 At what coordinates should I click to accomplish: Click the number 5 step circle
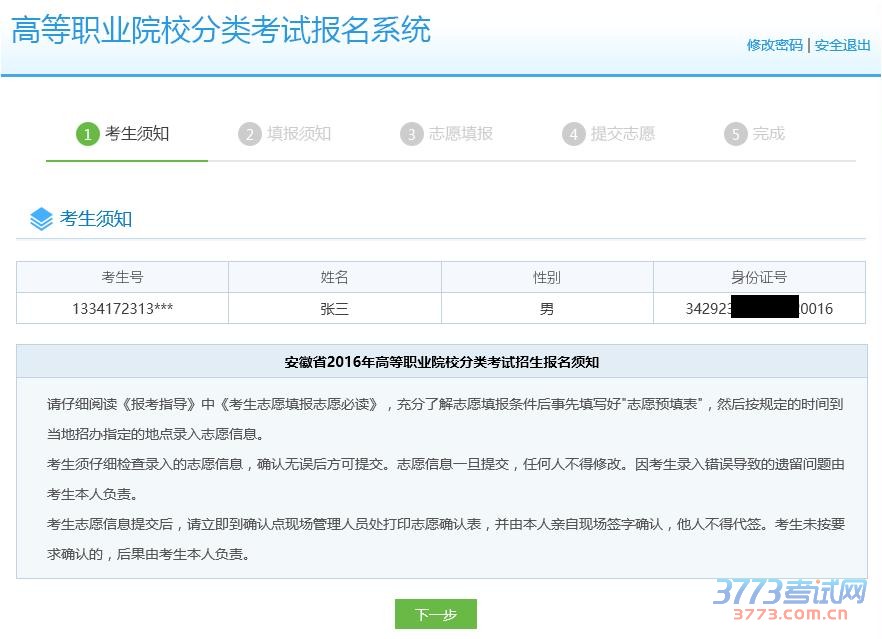[735, 134]
